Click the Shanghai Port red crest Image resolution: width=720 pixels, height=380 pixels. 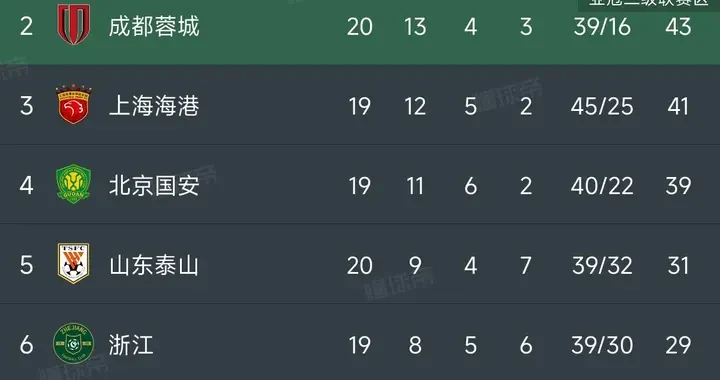pos(73,104)
